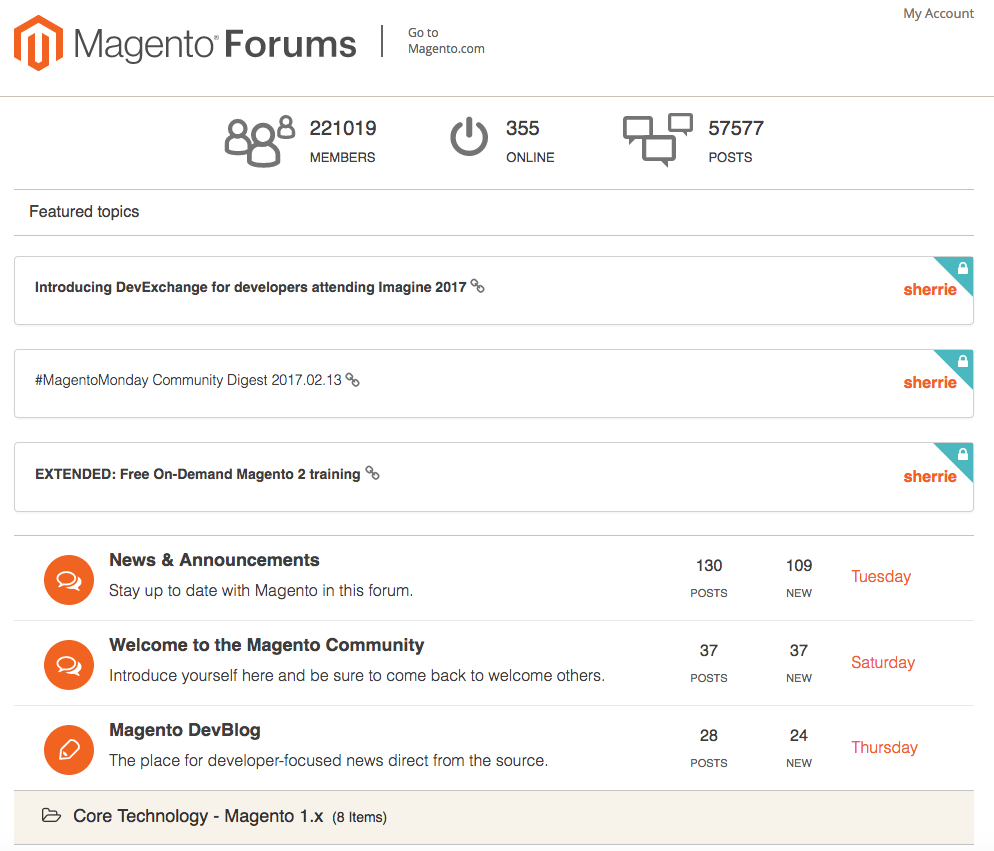Click 109 new count for News & Announcements
The image size is (994, 851).
click(x=799, y=566)
